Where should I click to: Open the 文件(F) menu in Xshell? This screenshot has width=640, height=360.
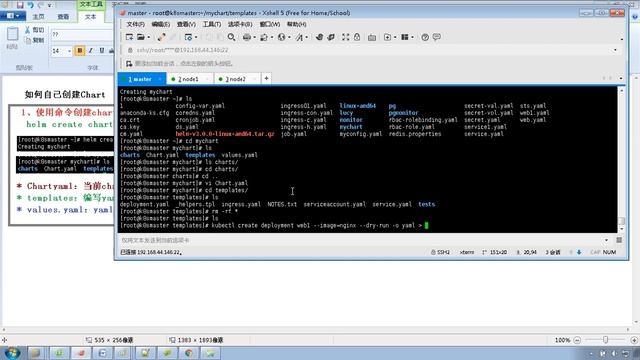pyautogui.click(x=136, y=24)
